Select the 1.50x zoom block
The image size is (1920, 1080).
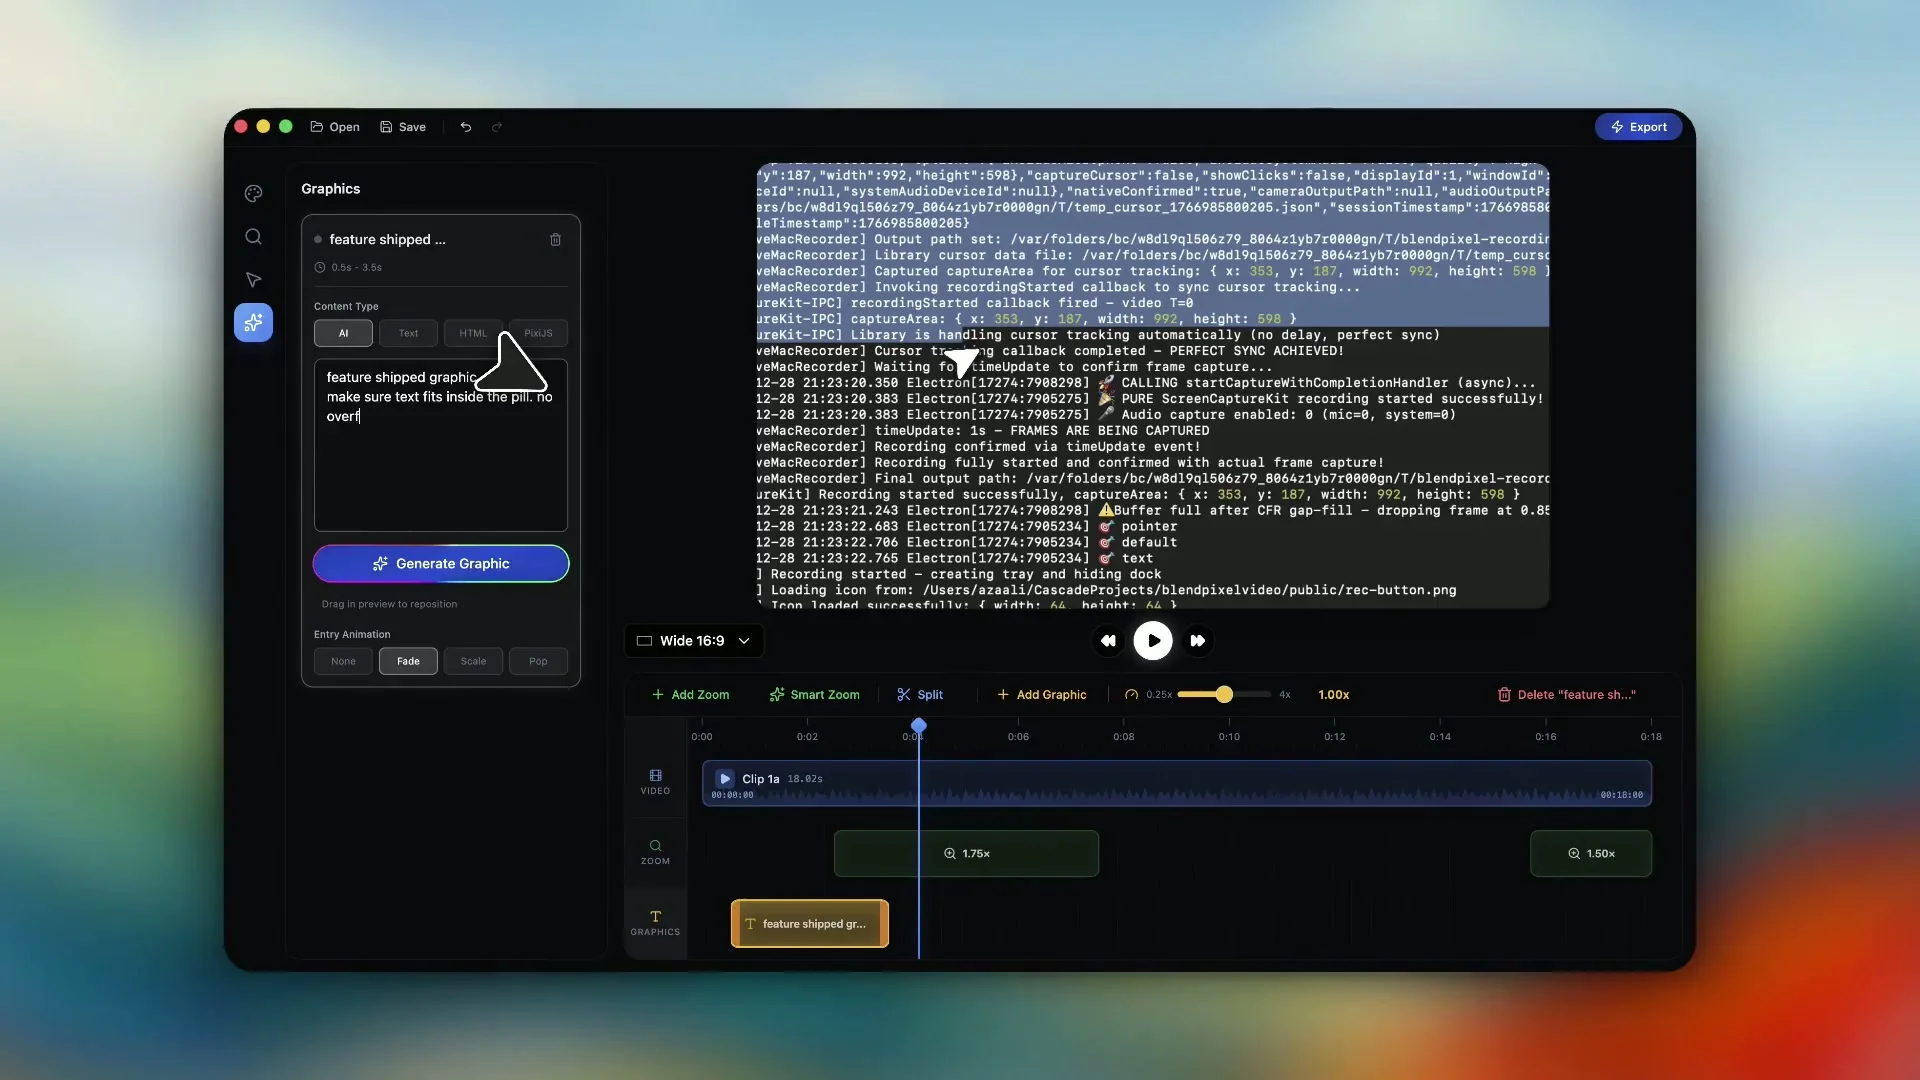1591,854
